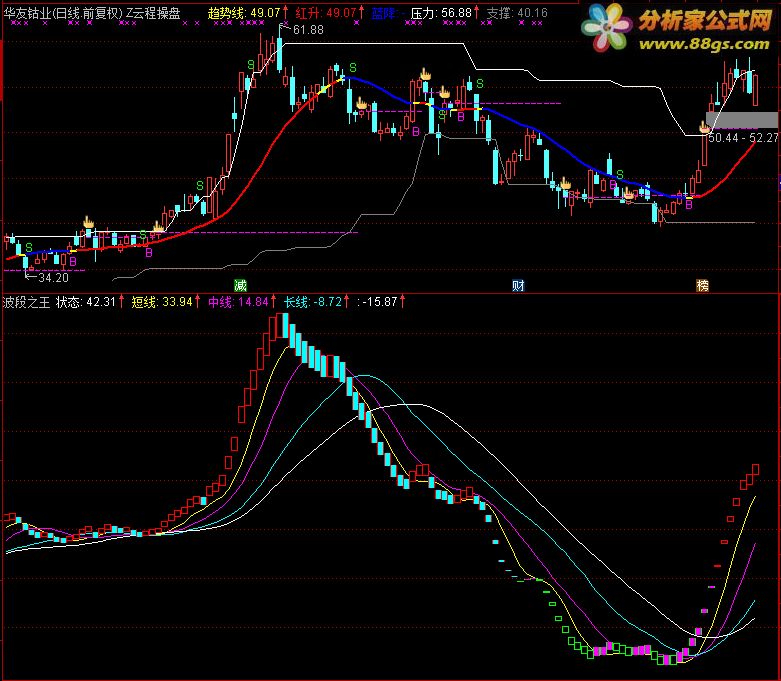Select the 支撑: 40.16 indicator label
The width and height of the screenshot is (781, 681).
pyautogui.click(x=517, y=13)
